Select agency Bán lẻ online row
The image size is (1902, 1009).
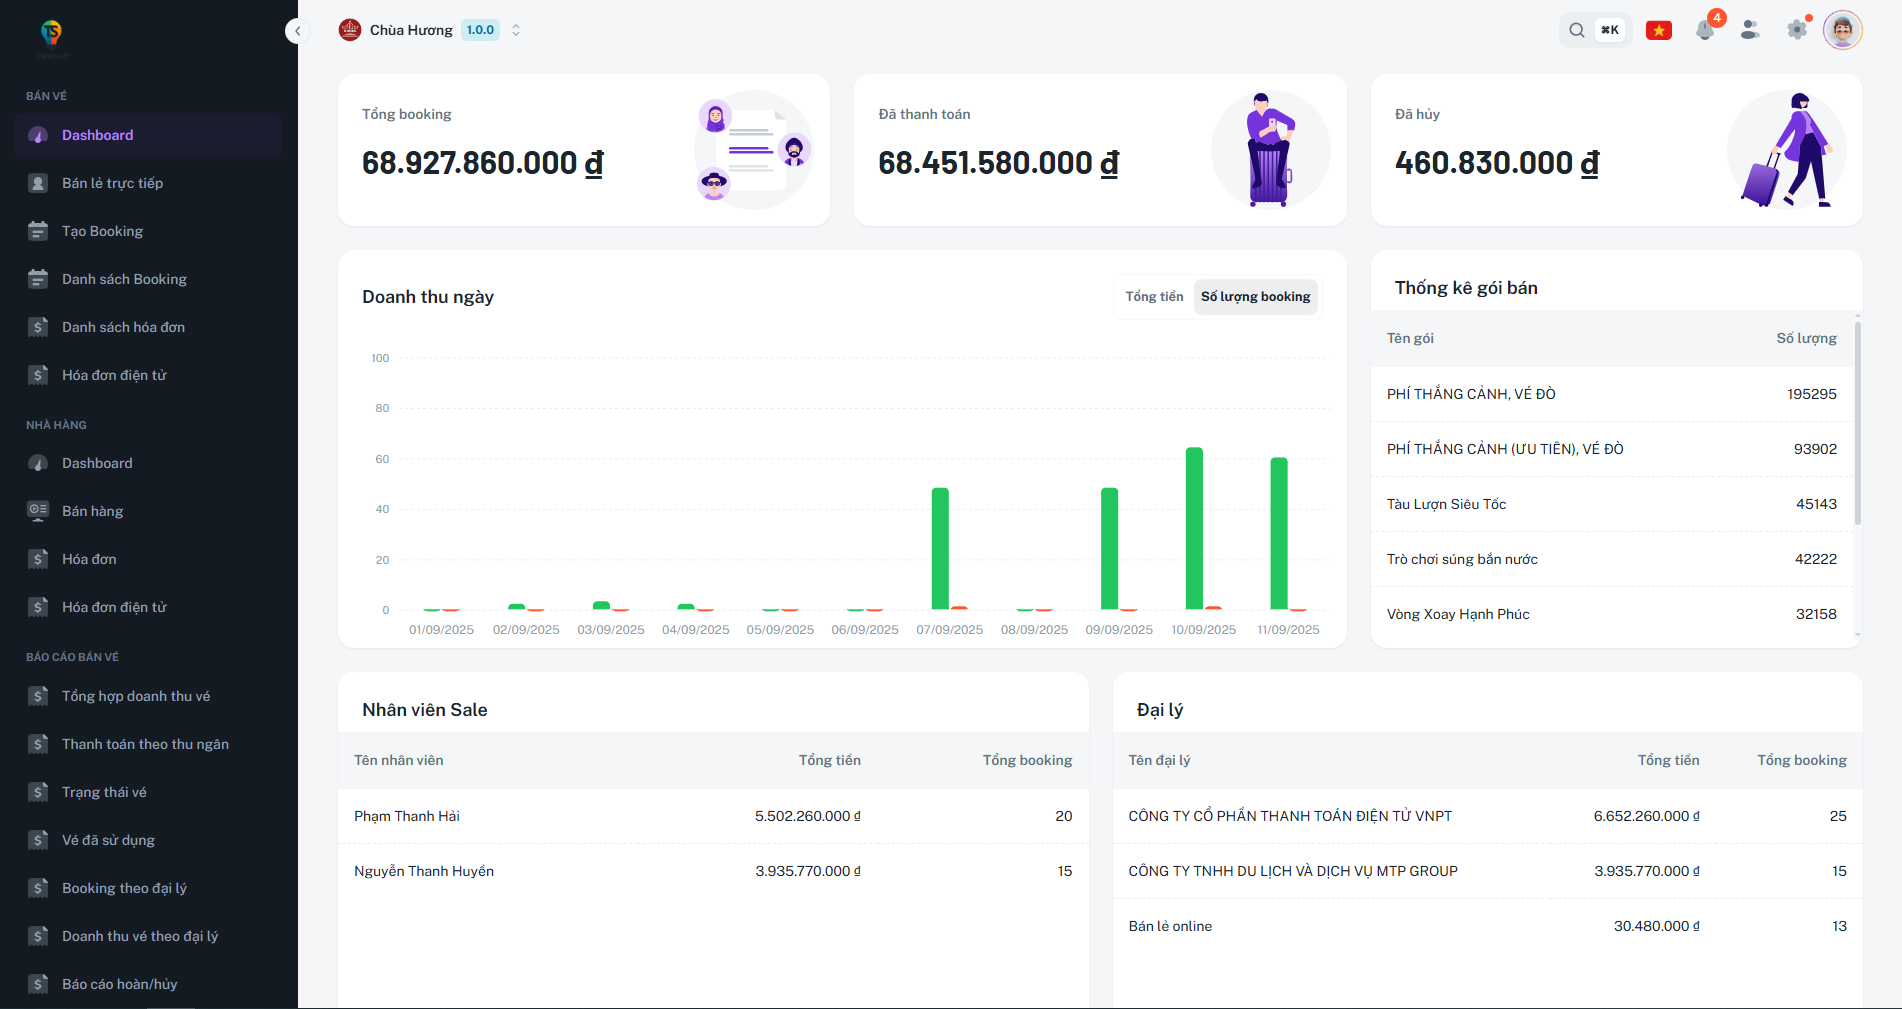tap(1170, 926)
